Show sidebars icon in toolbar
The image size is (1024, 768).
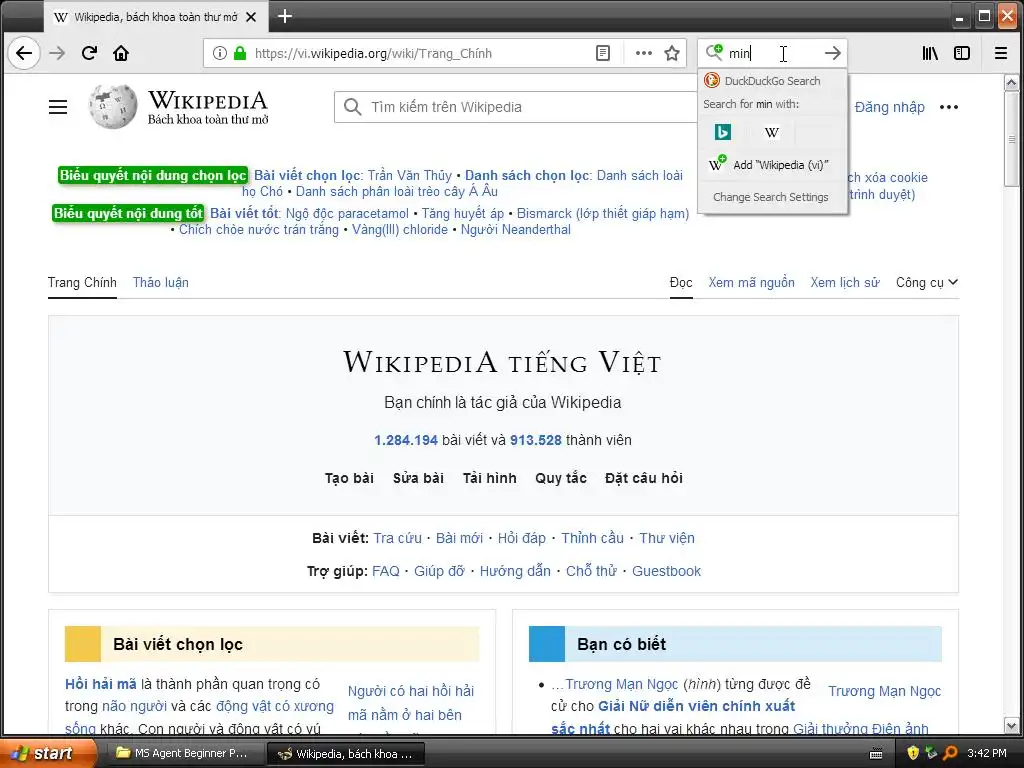pos(962,53)
